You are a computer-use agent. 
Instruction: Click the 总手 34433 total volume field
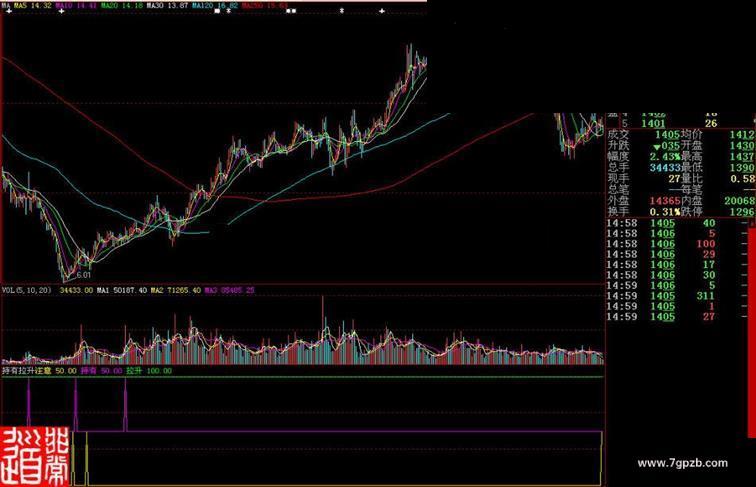coord(644,168)
